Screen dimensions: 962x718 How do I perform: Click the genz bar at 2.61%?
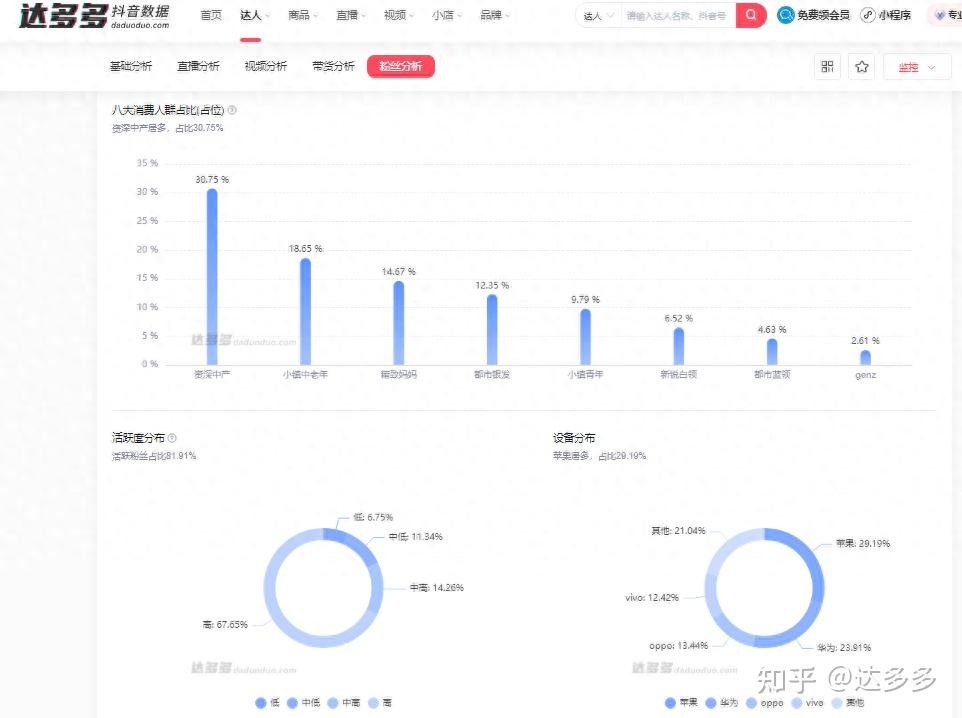[866, 358]
